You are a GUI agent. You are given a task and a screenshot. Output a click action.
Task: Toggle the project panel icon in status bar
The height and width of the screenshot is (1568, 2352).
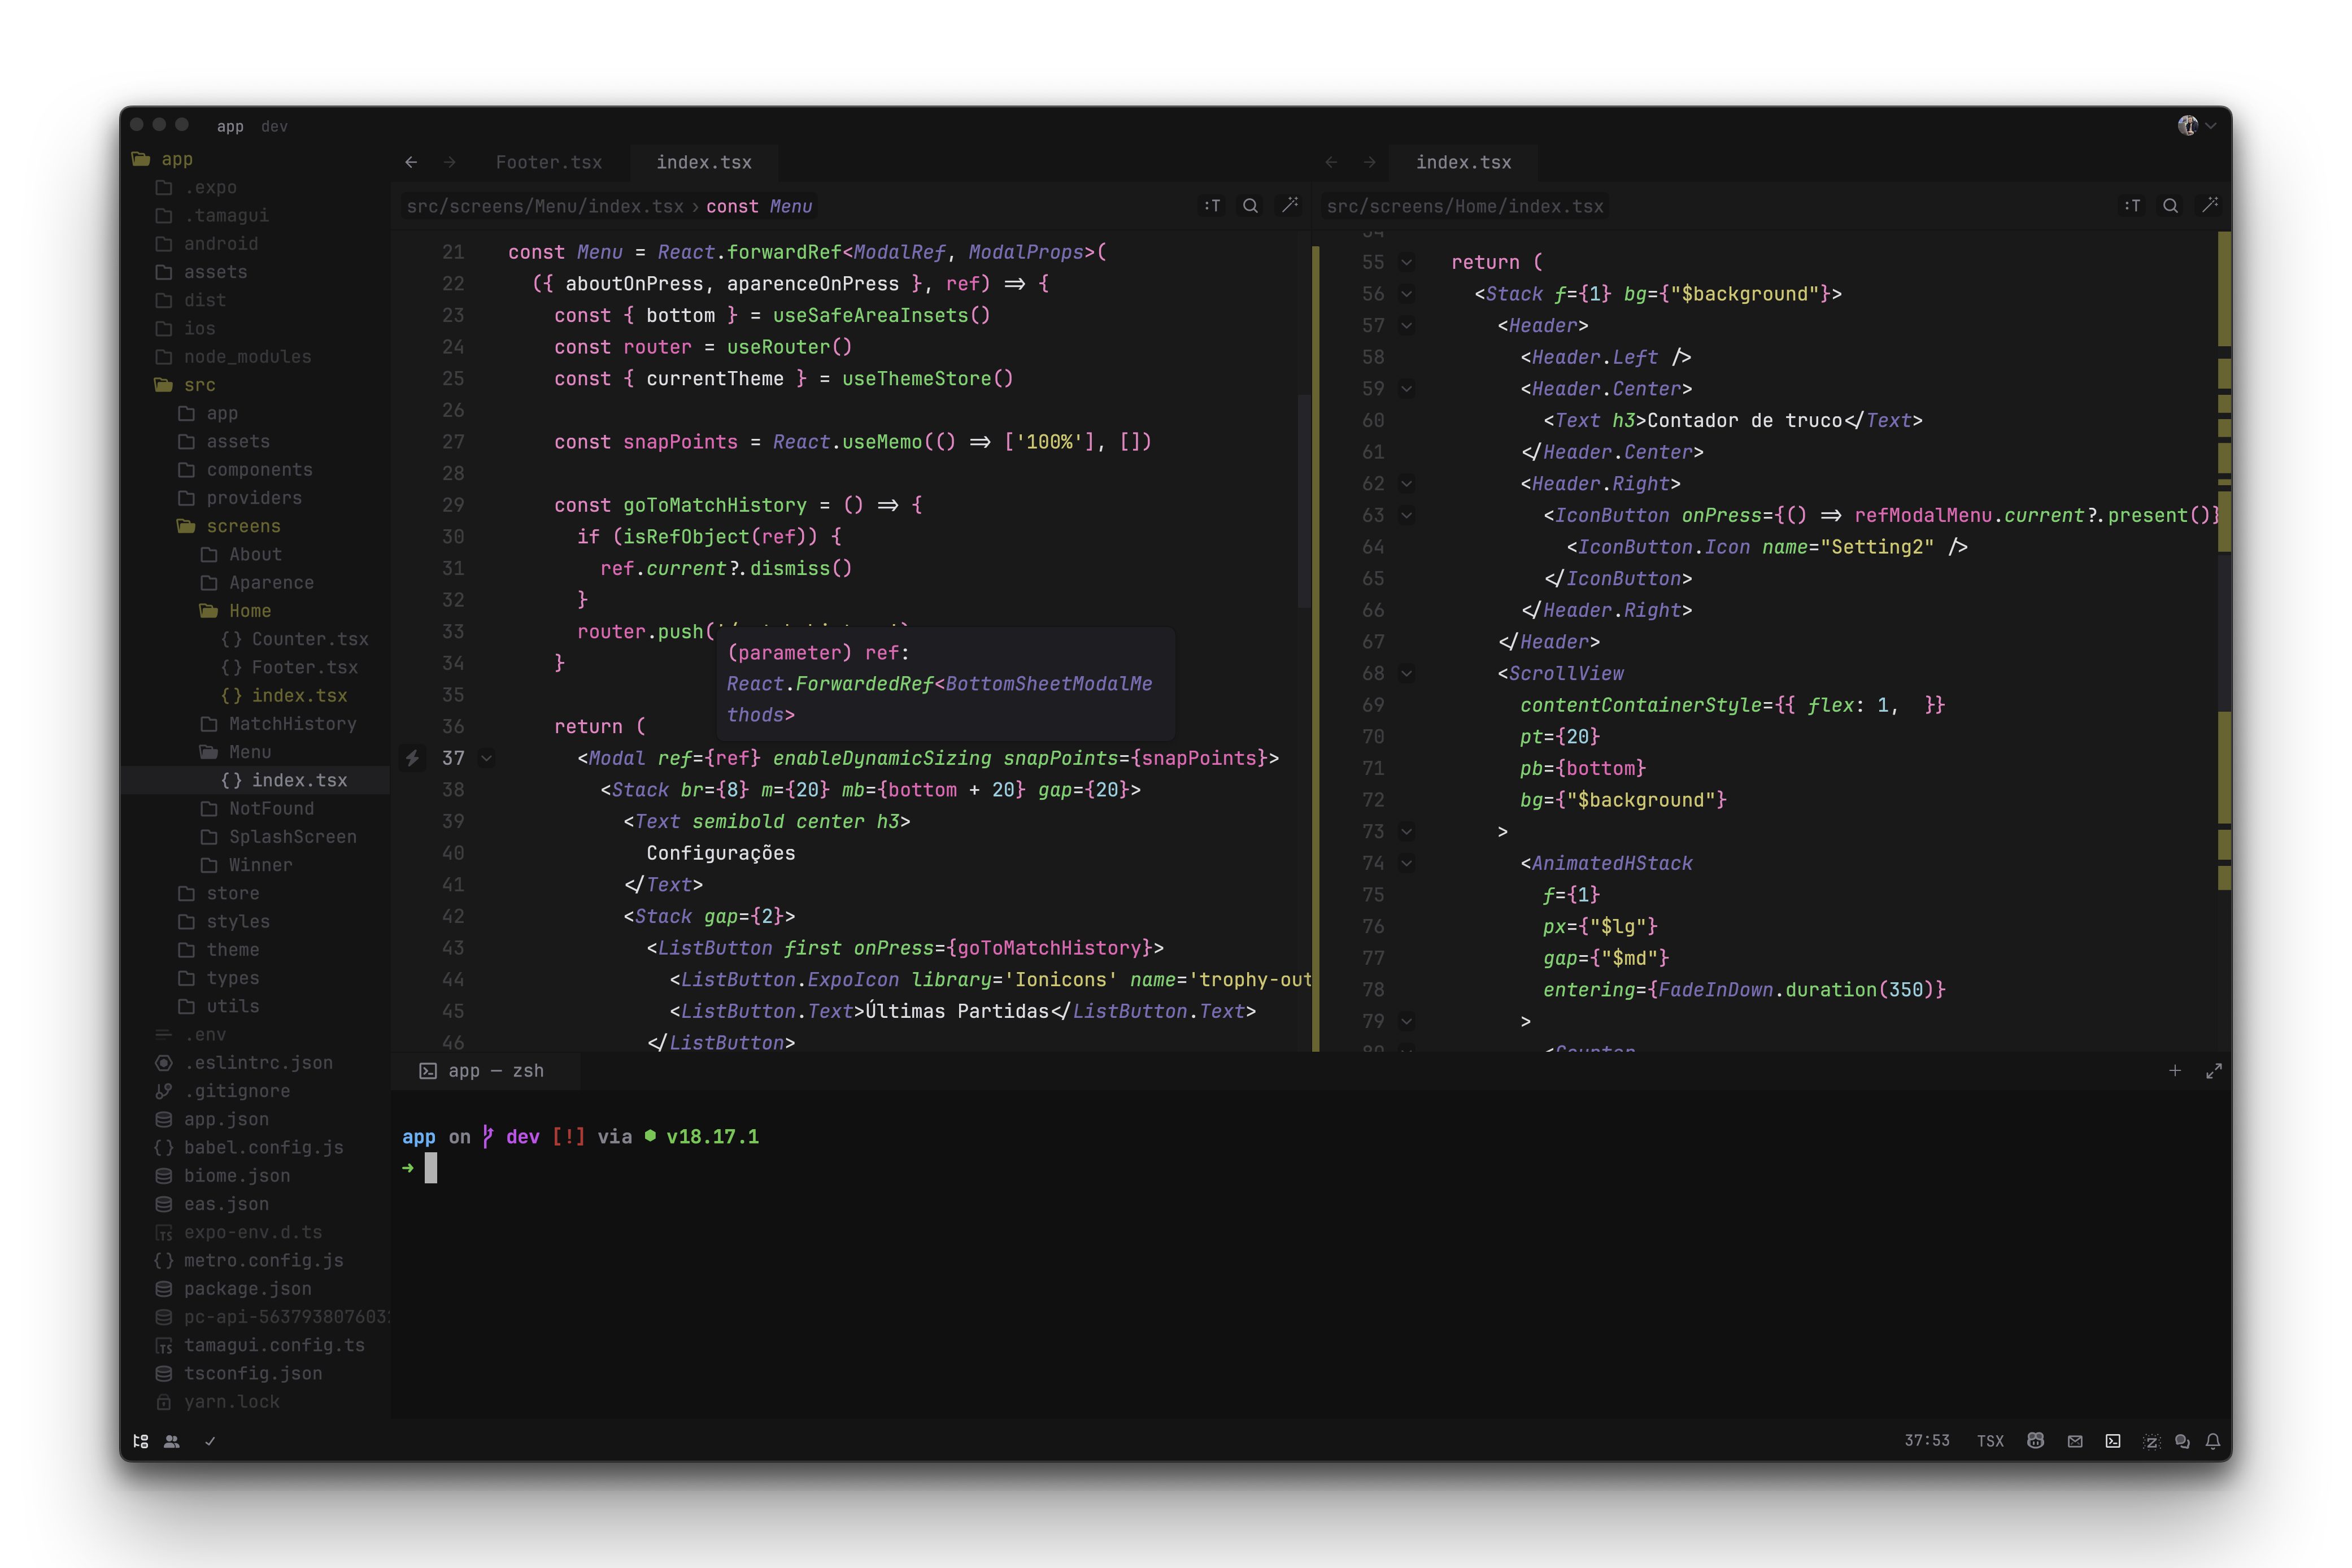pos(141,1441)
